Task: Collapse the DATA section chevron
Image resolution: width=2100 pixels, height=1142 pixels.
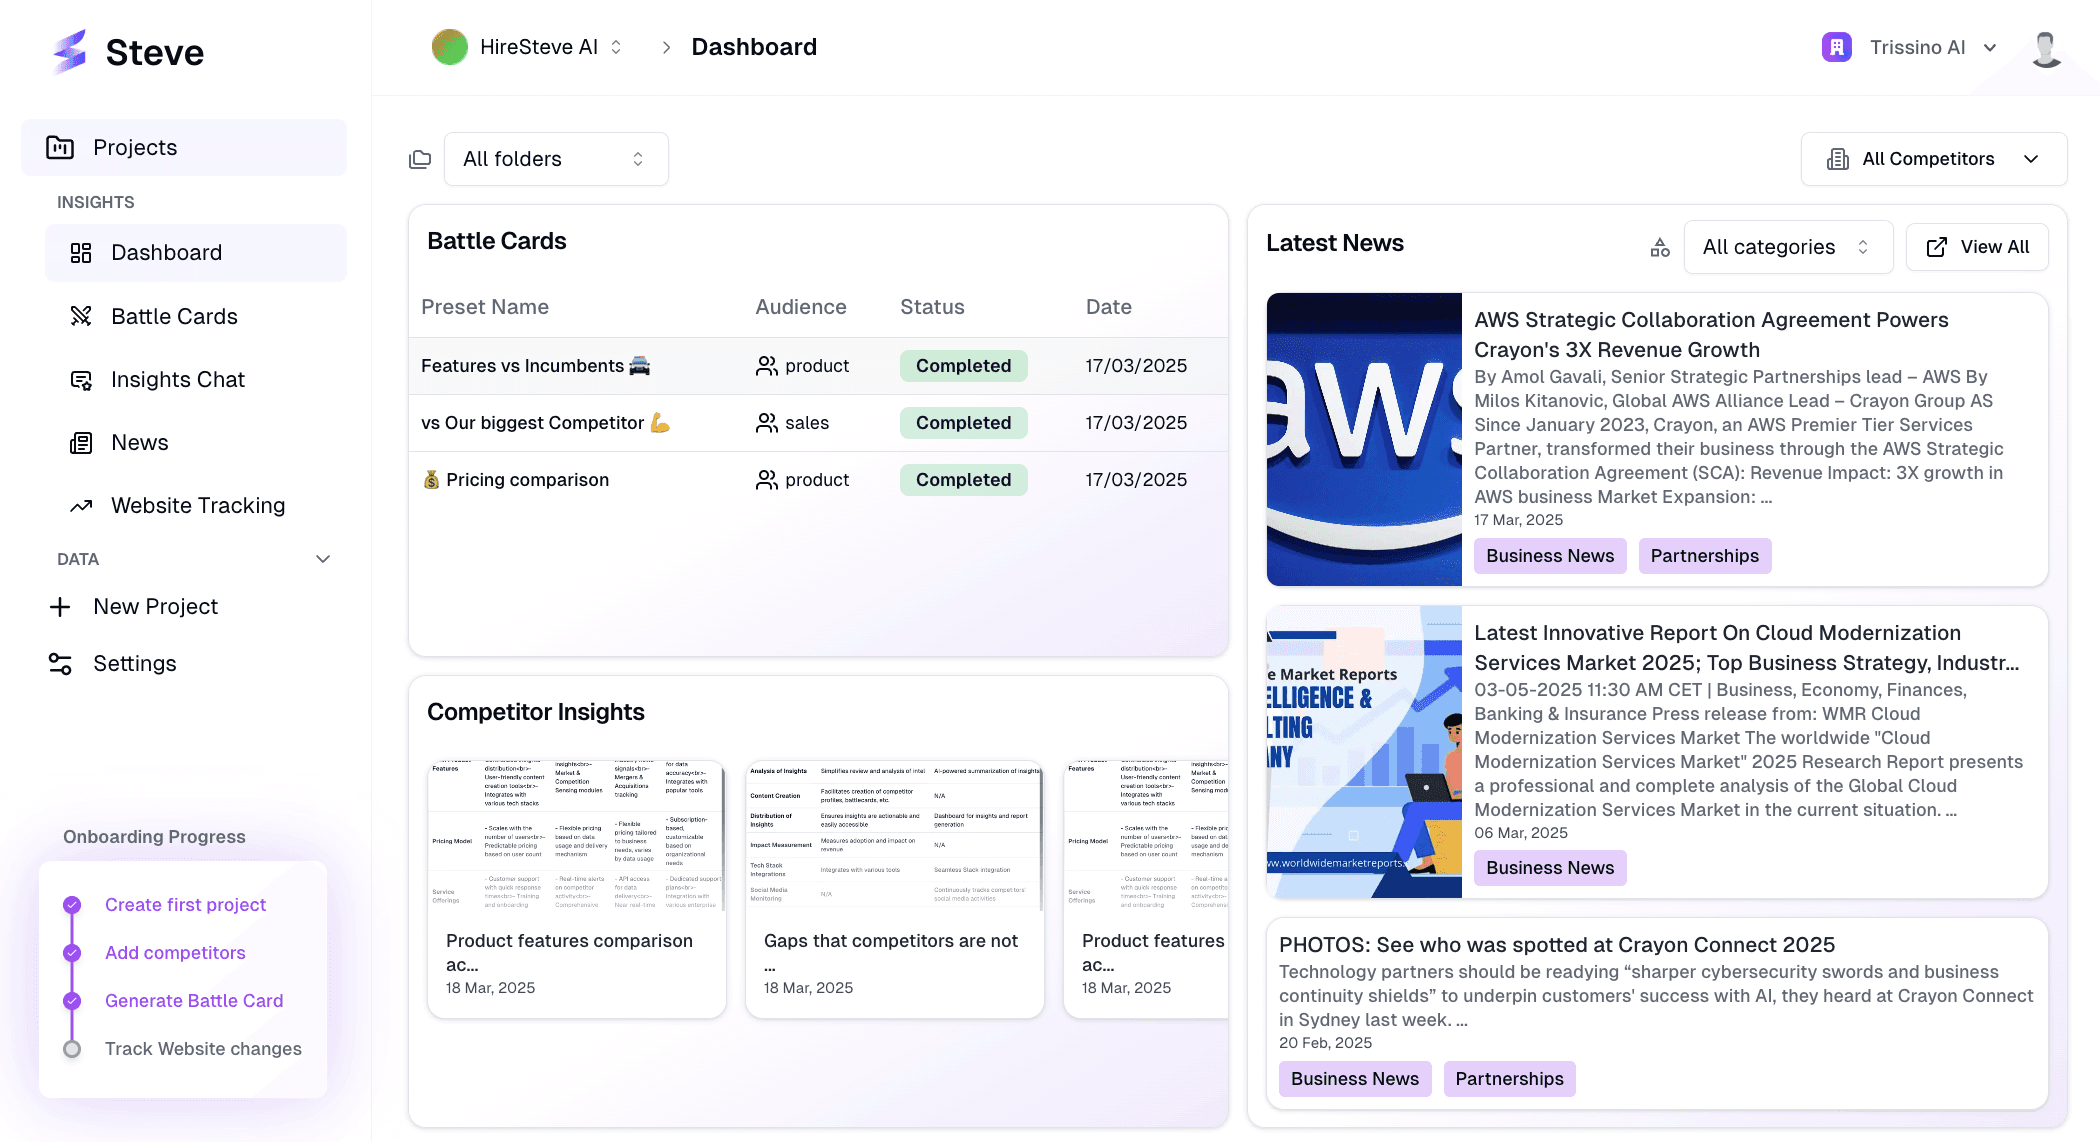Action: click(322, 558)
